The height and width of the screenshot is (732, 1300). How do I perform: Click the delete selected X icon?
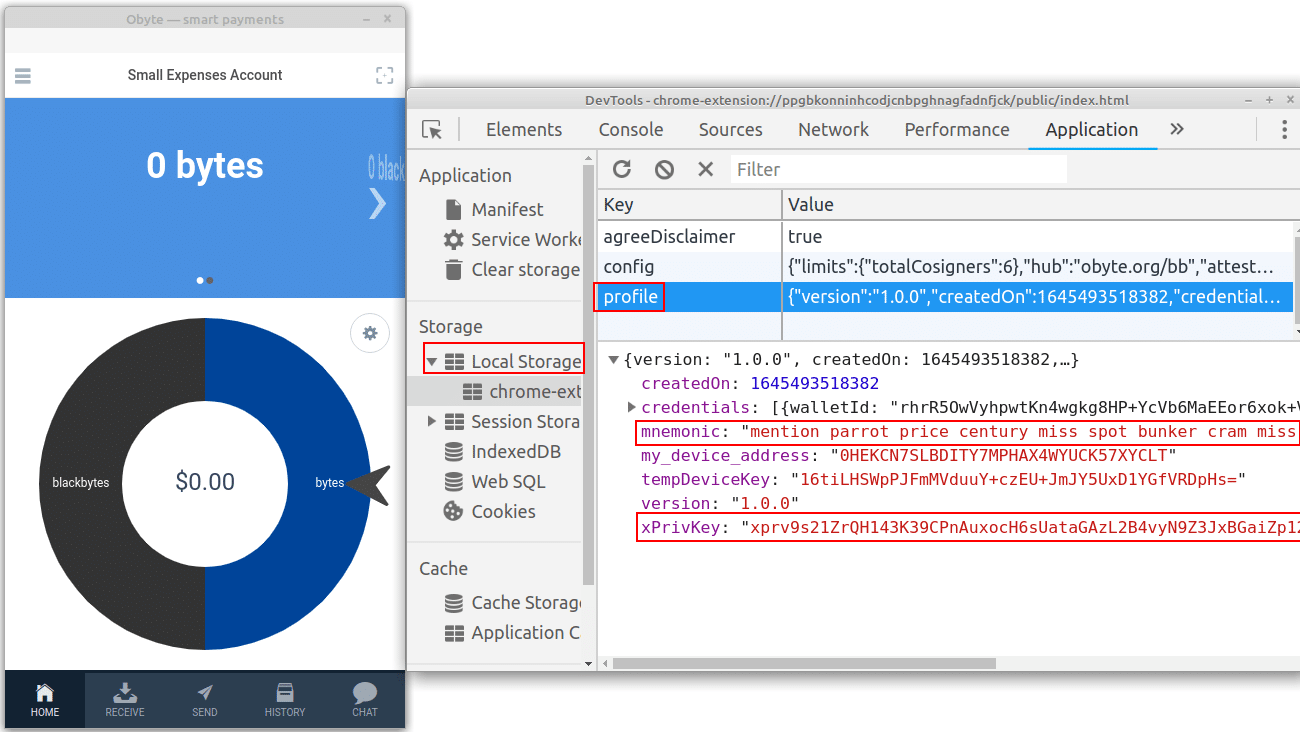pos(706,169)
